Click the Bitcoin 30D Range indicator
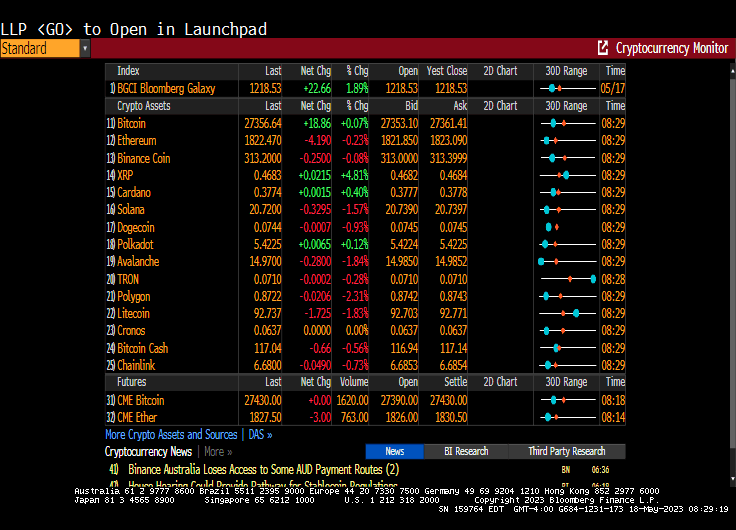This screenshot has width=736, height=530. [567, 123]
